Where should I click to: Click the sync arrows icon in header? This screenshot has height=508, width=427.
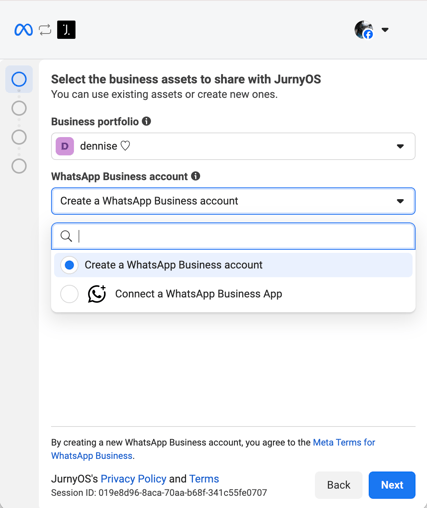(45, 30)
